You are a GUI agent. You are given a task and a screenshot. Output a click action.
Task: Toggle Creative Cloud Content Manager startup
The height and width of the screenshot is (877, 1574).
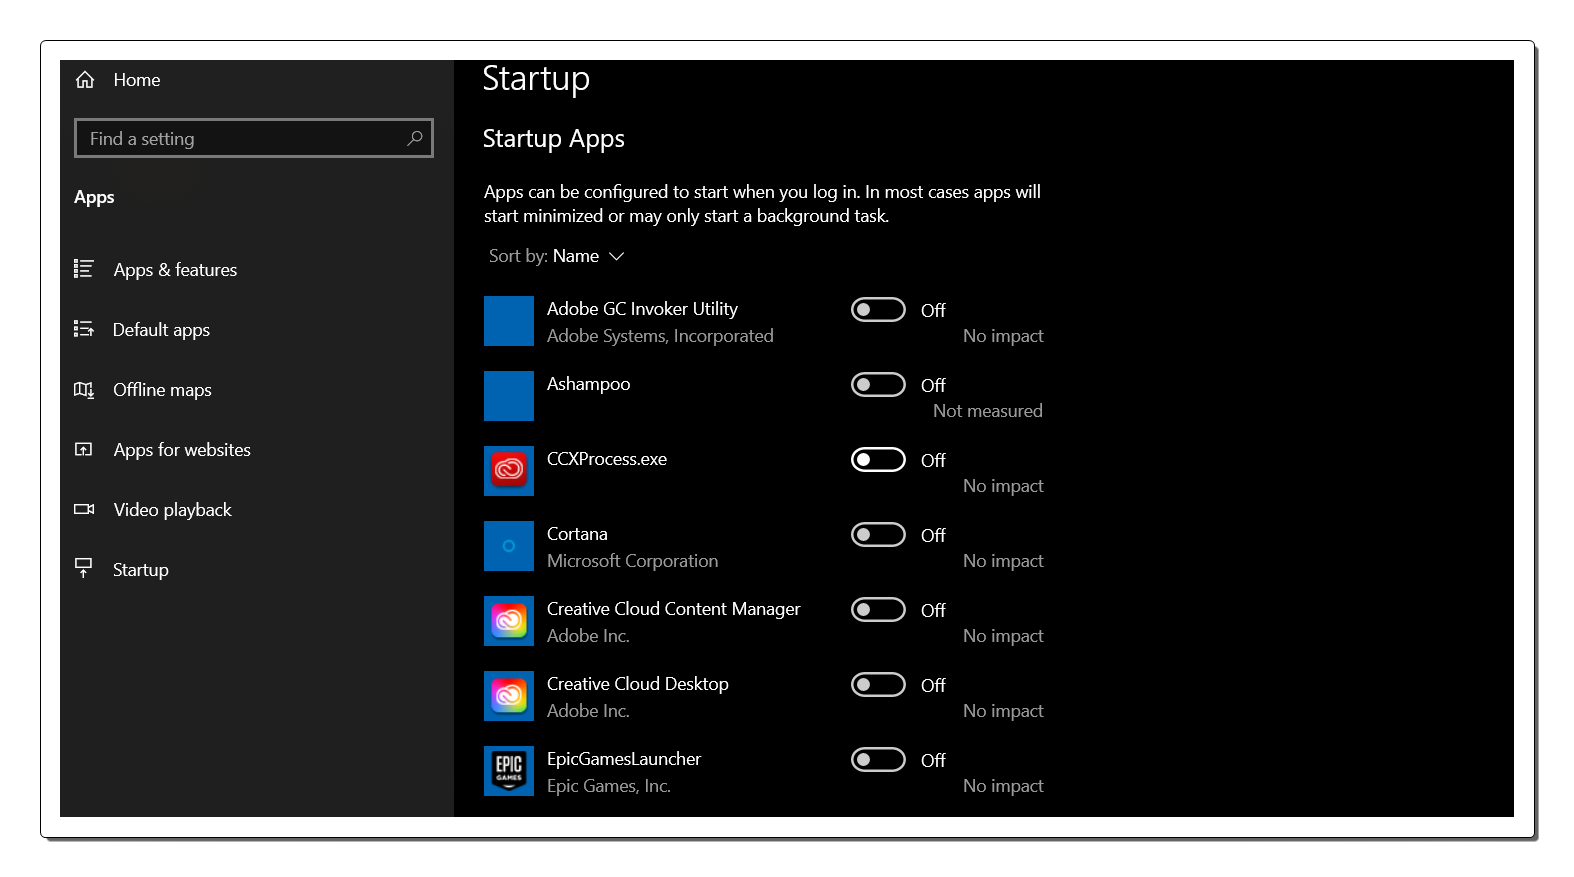(878, 610)
